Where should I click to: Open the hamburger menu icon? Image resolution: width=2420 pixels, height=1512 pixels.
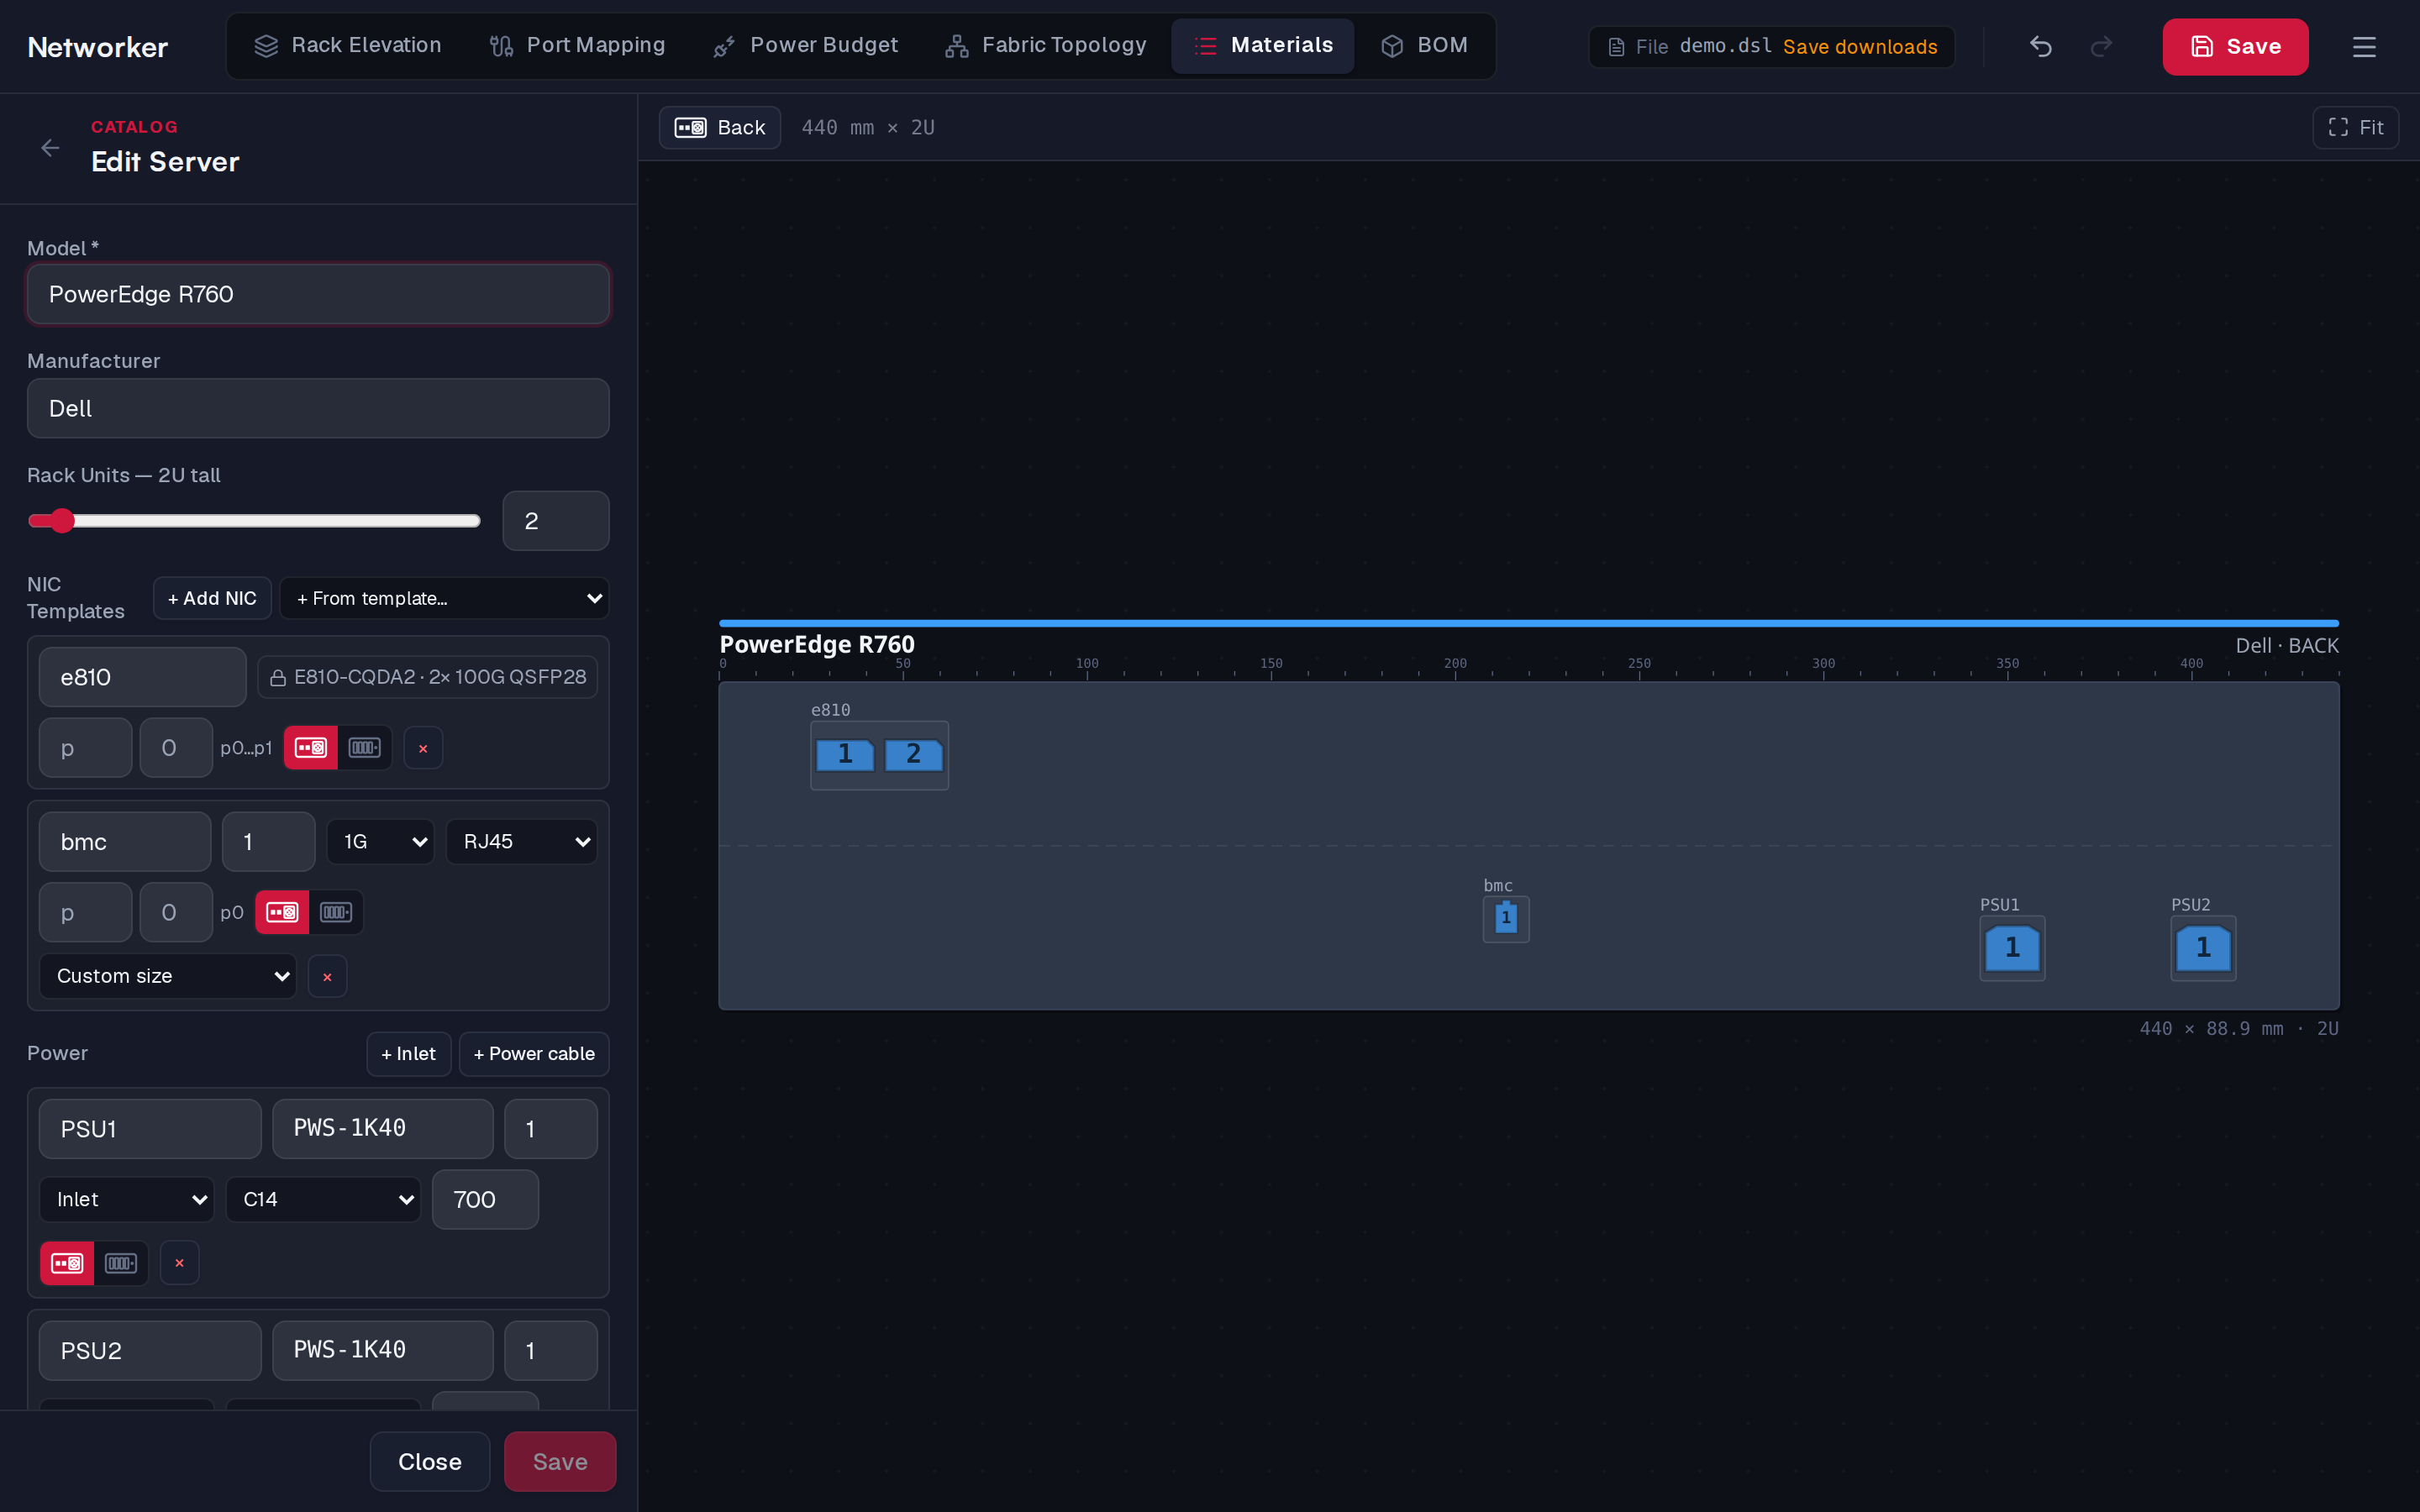[2363, 47]
